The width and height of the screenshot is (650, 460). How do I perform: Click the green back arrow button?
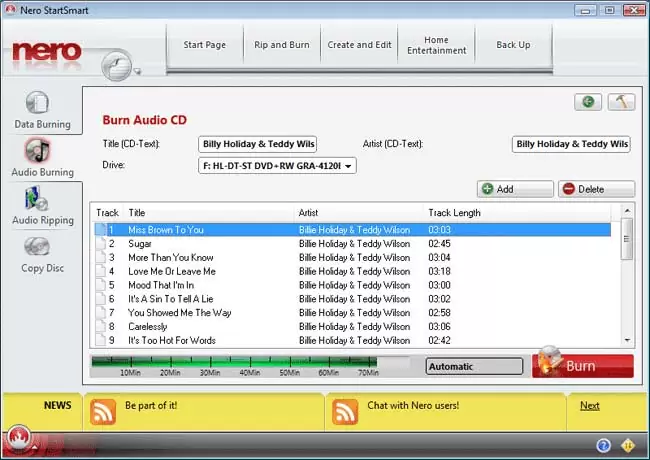[x=588, y=102]
